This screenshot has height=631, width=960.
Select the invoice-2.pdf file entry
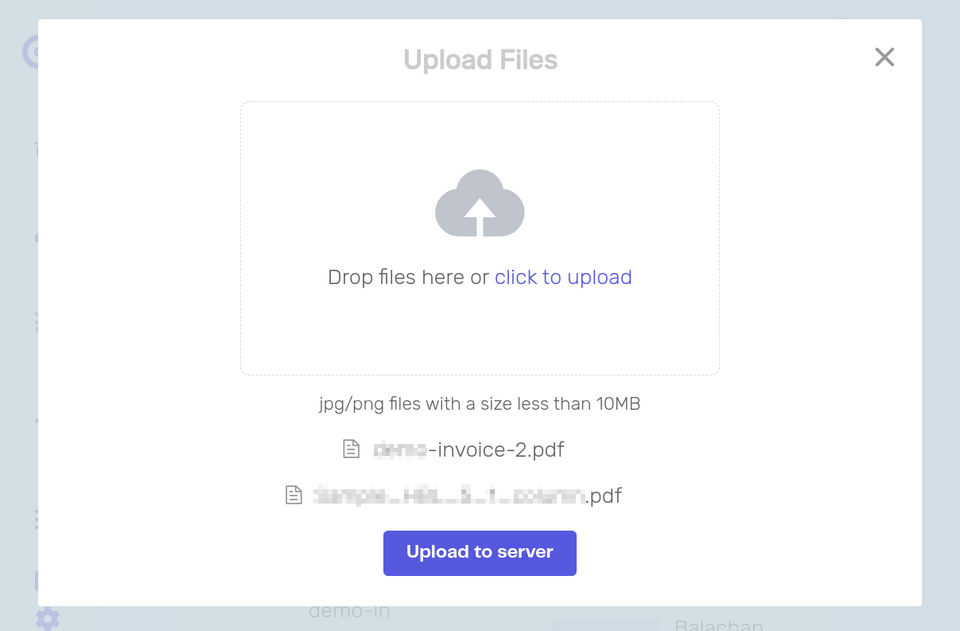point(468,450)
